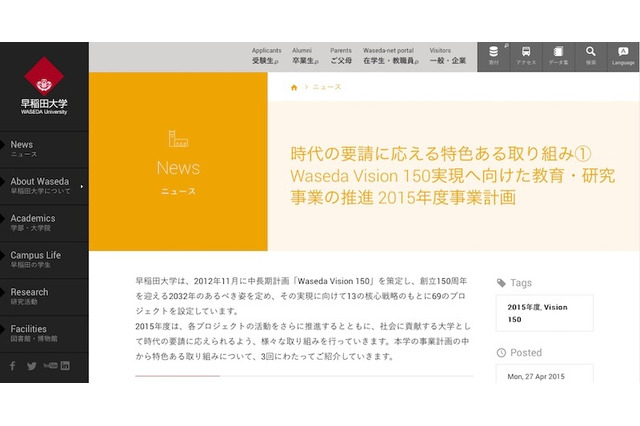
Task: Open the Facebook icon in the sidebar
Action: [x=13, y=366]
